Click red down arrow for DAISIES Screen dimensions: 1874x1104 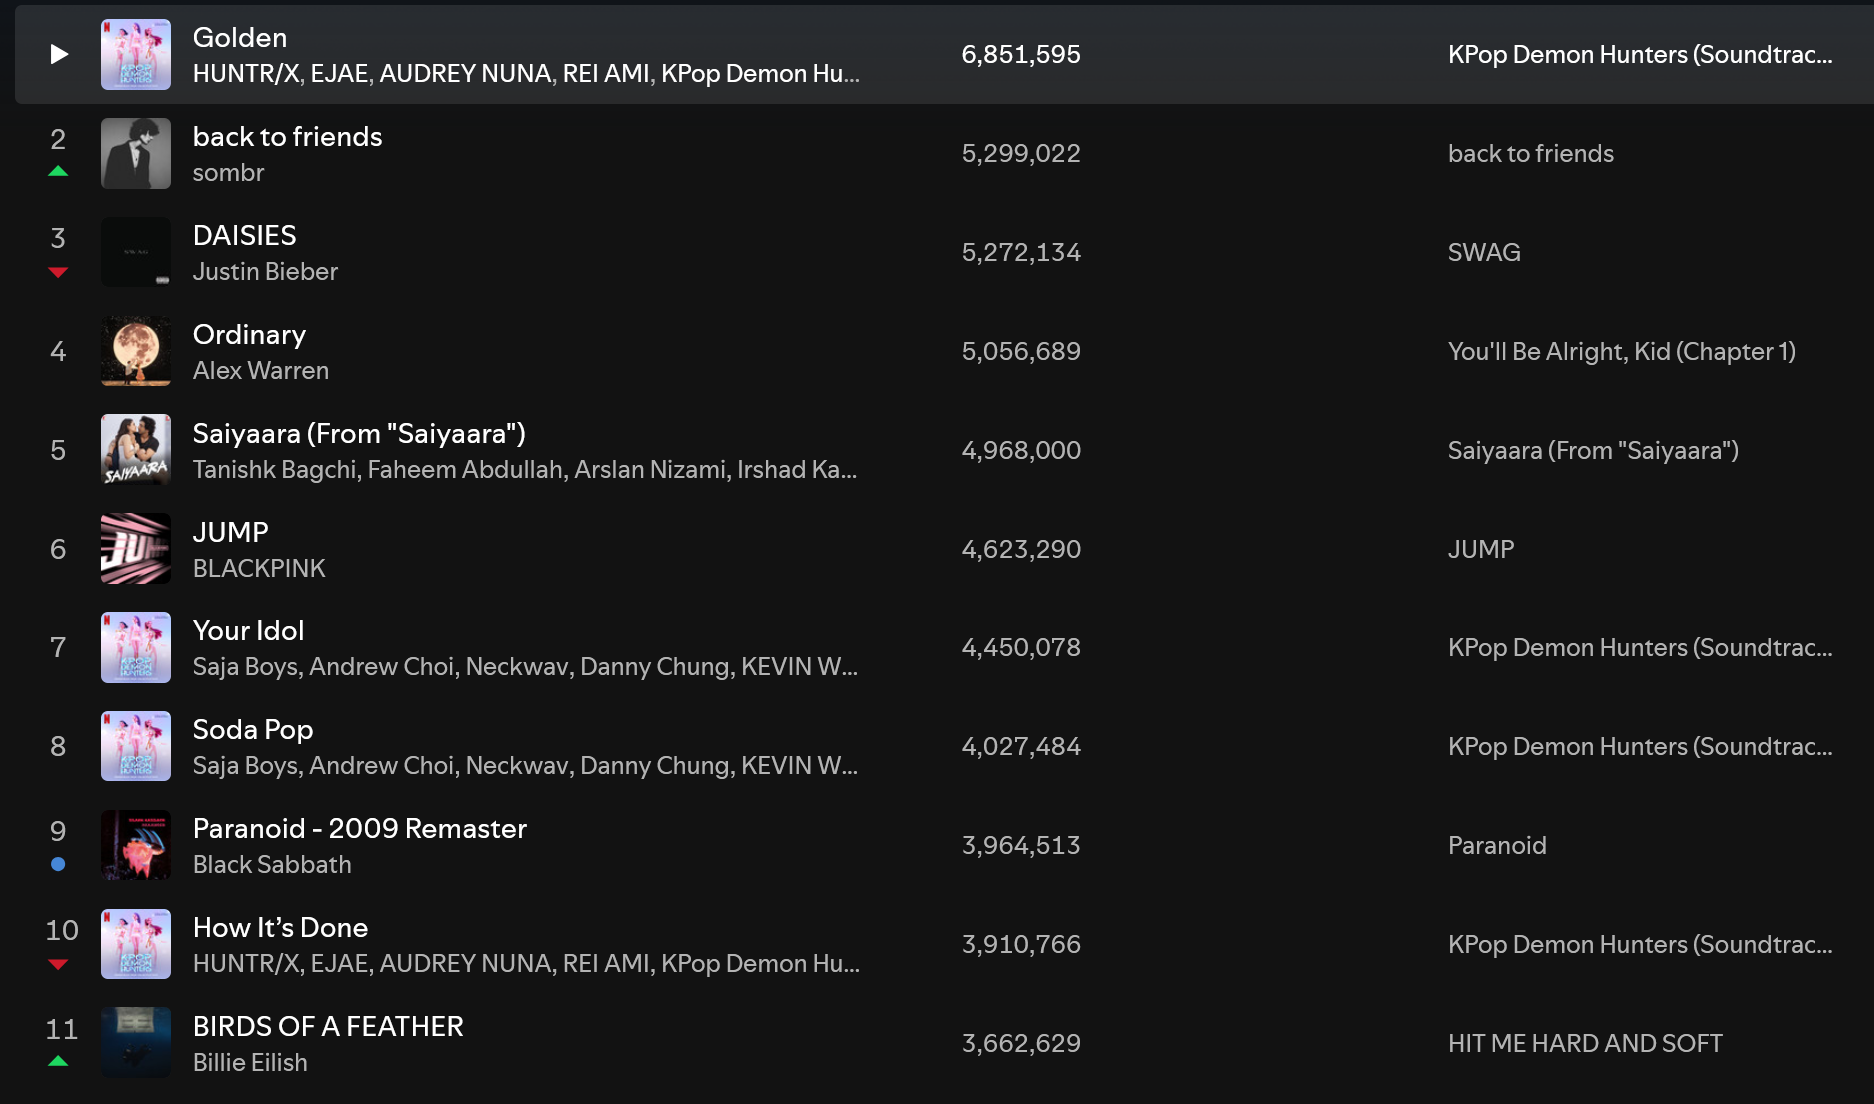[x=58, y=272]
